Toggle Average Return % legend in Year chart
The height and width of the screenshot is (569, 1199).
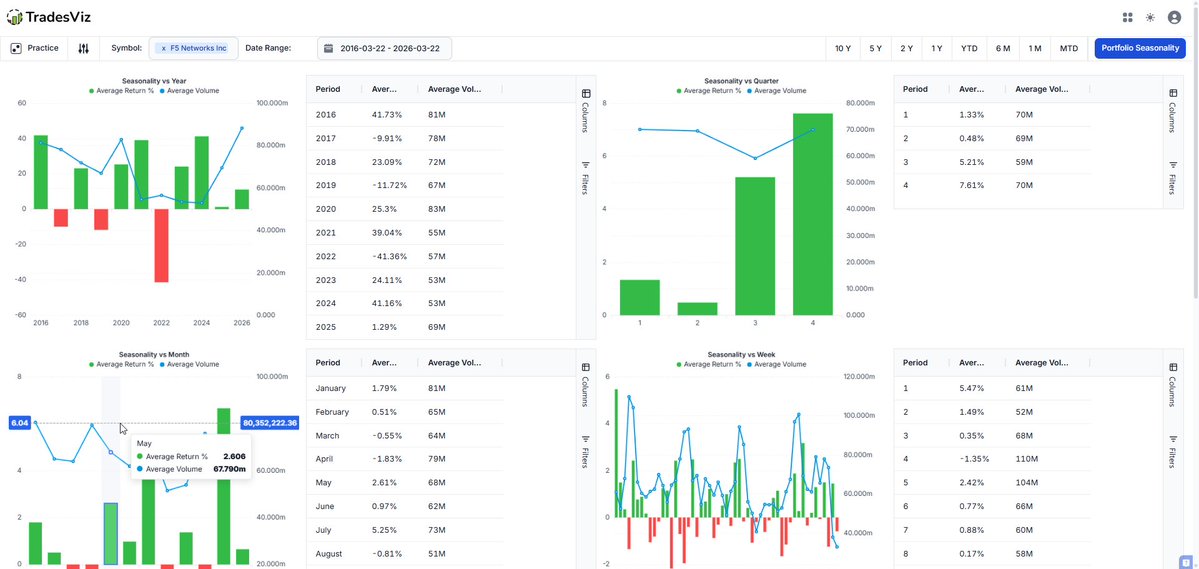[x=121, y=90]
